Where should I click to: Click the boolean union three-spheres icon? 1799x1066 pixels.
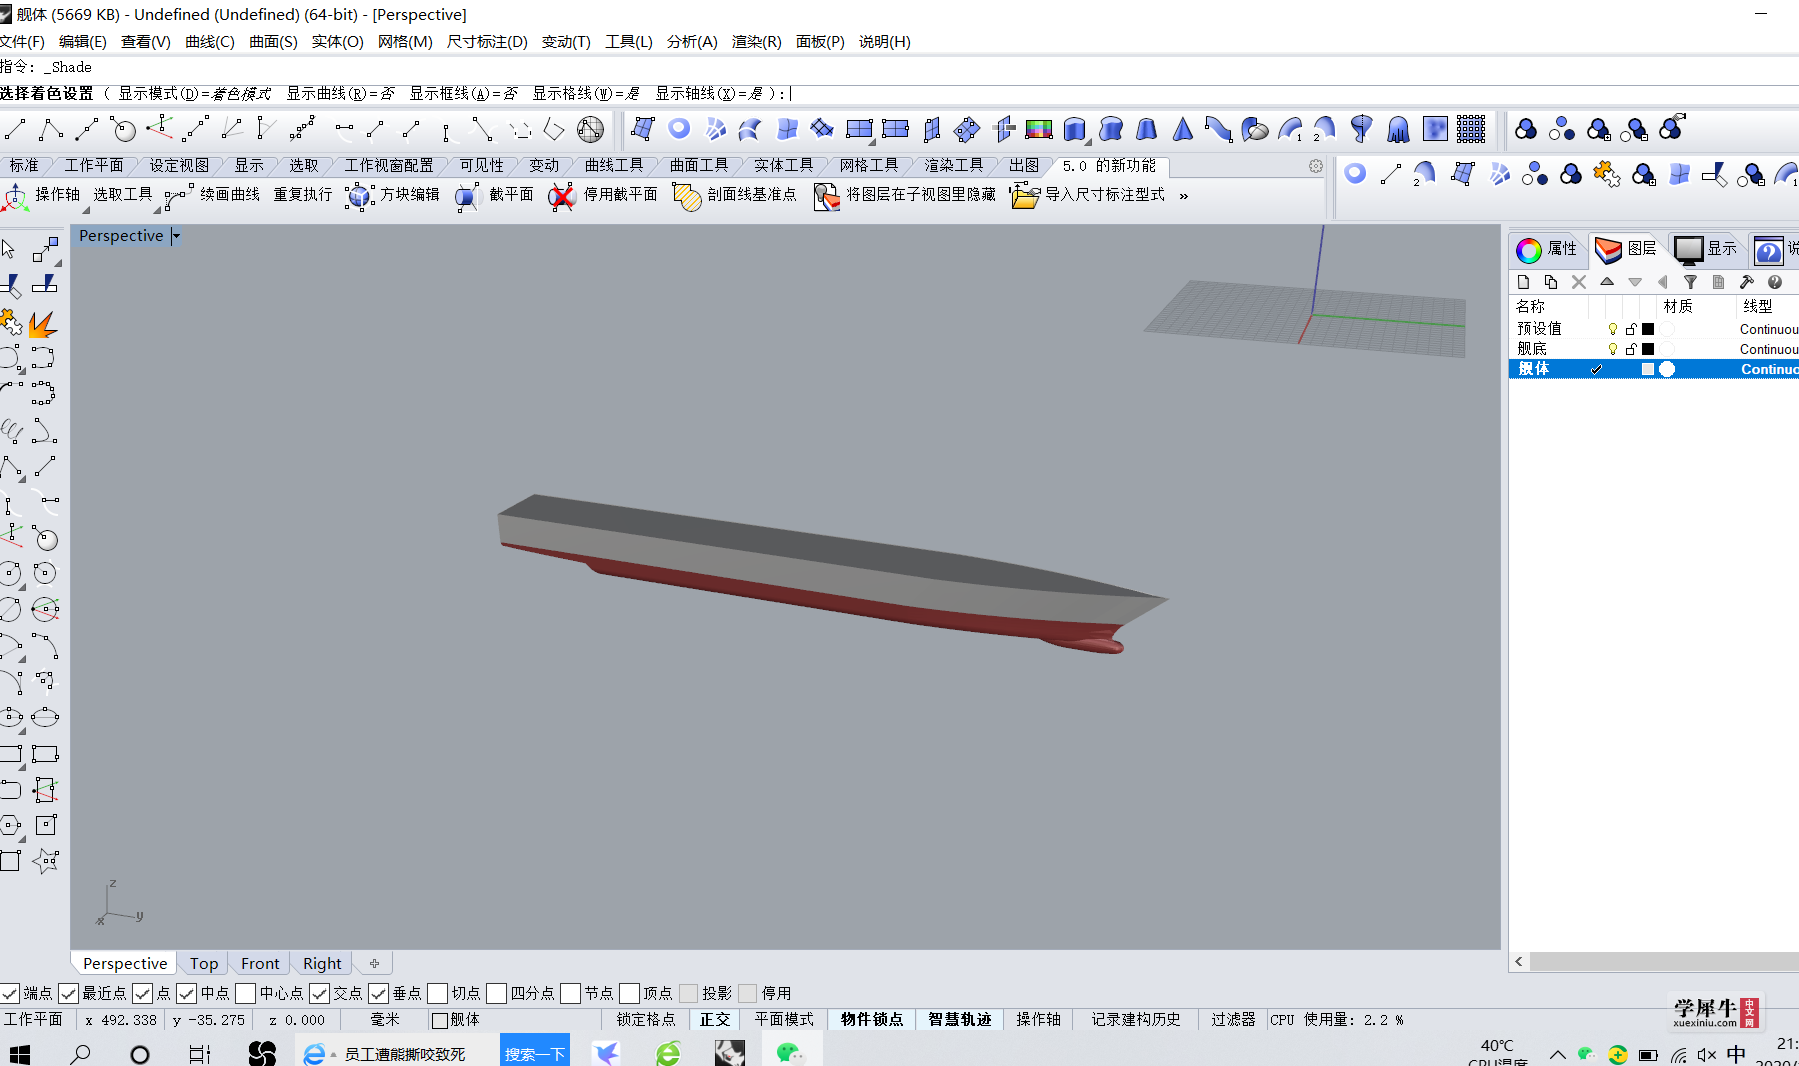[1526, 129]
